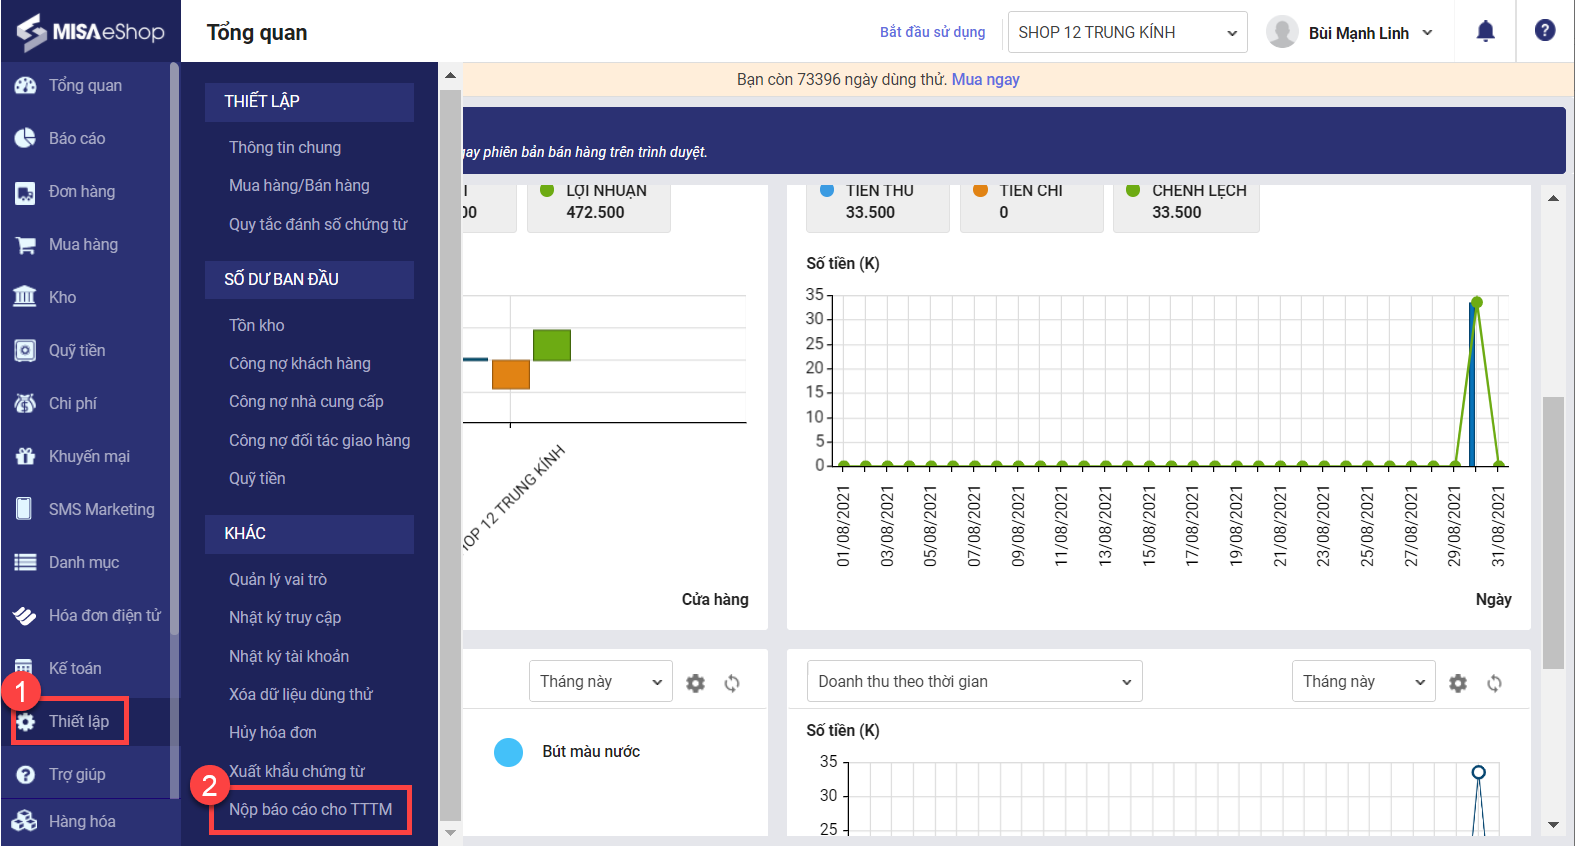Open the Kho warehouse icon

(25, 297)
